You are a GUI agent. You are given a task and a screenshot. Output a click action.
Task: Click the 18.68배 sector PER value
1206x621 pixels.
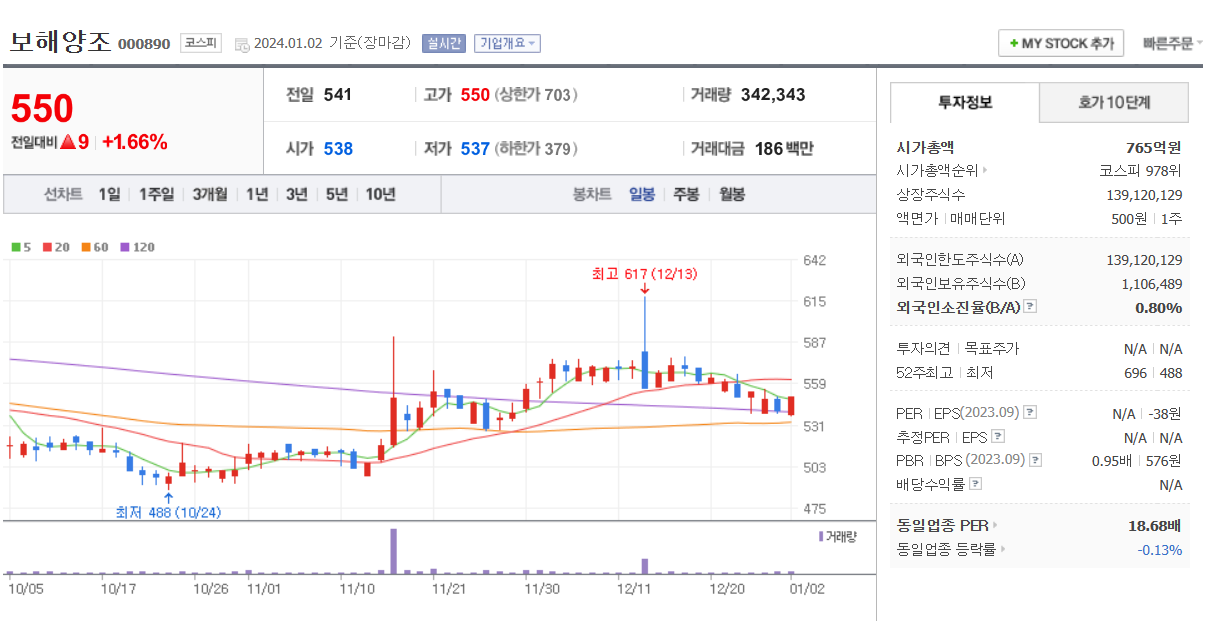(x=1155, y=525)
